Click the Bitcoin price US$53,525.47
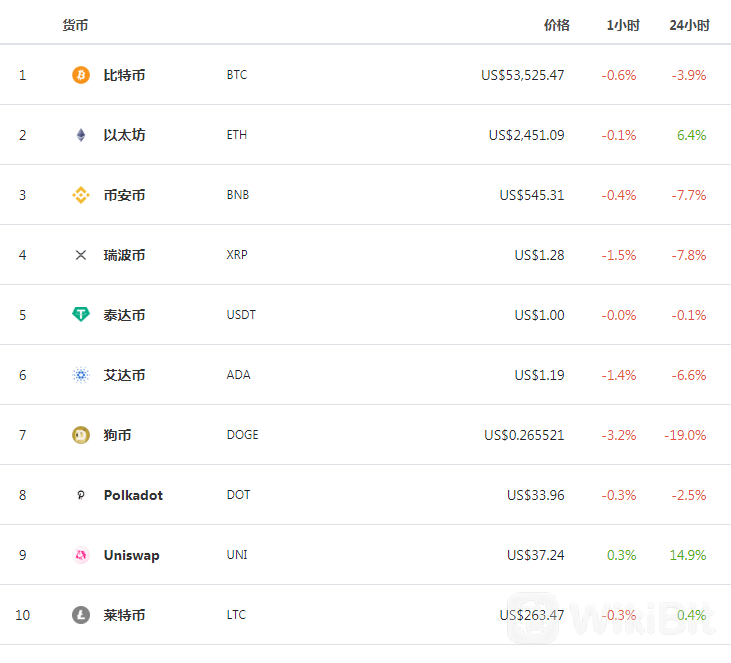Screen dimensions: 731x663 click(x=522, y=75)
